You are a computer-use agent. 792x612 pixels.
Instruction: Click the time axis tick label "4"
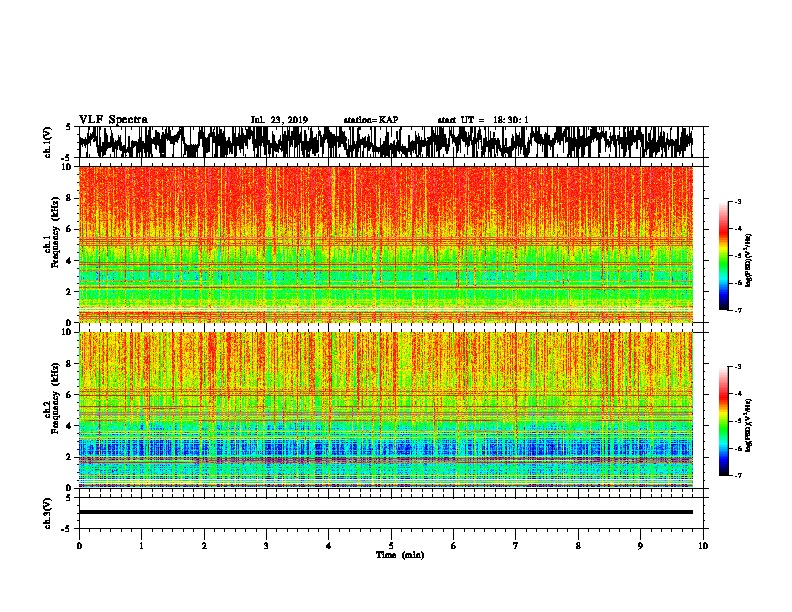pyautogui.click(x=329, y=546)
